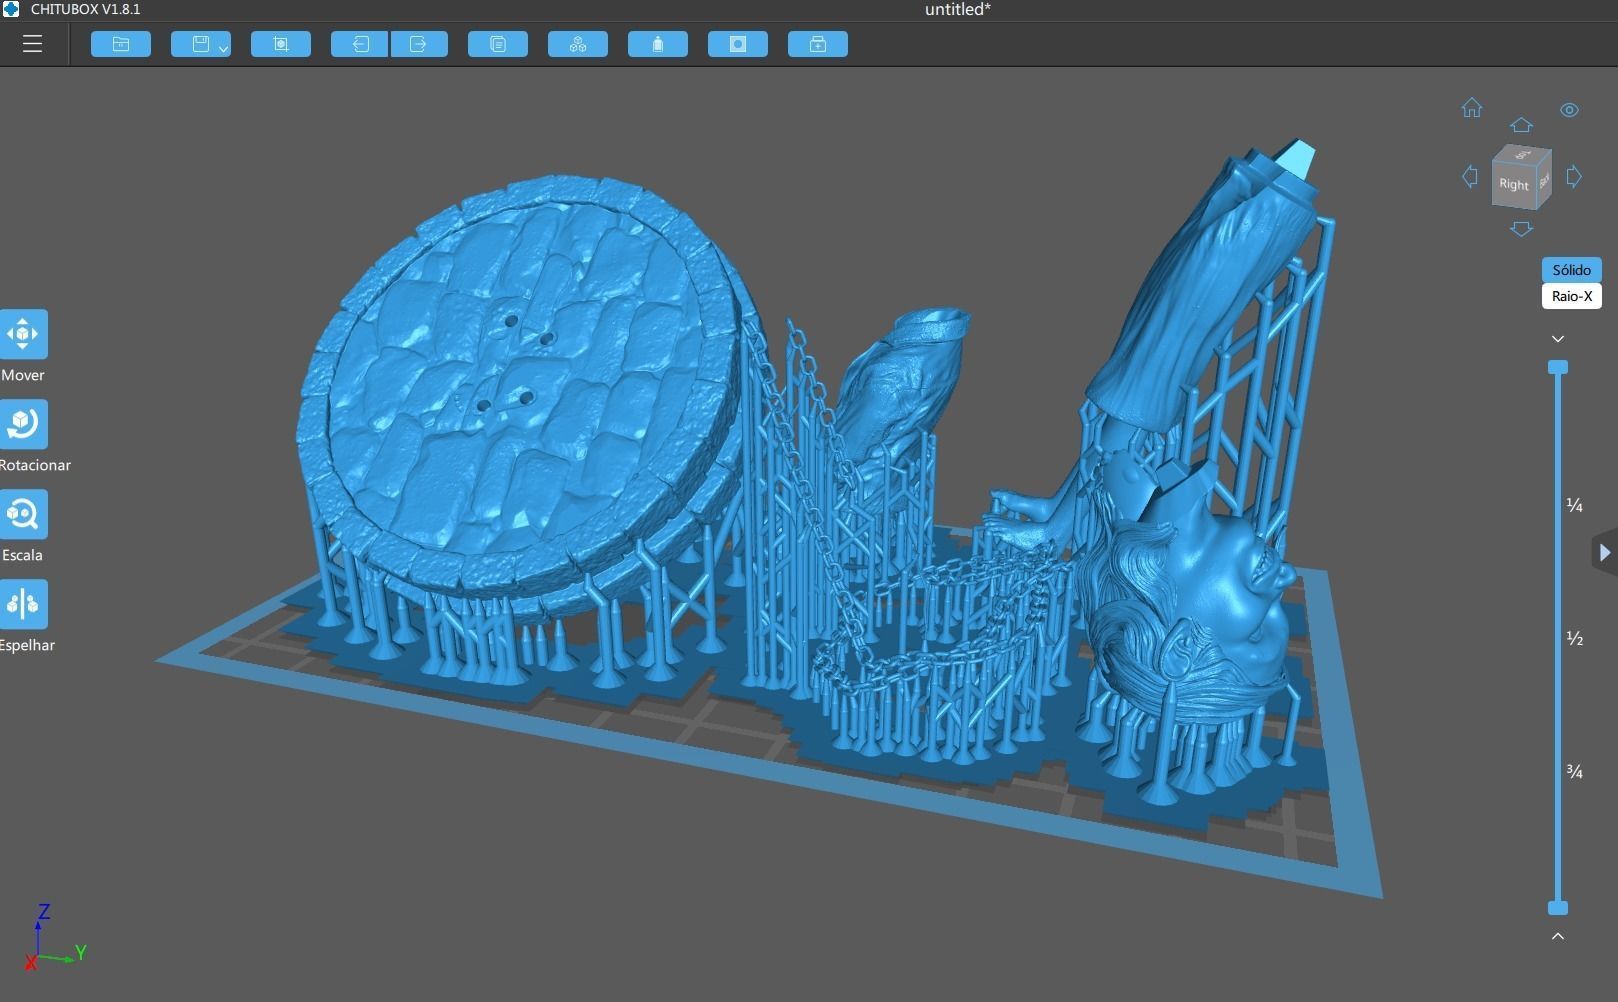
Task: Click the ¼ mark on the layer slider
Action: (x=1574, y=505)
